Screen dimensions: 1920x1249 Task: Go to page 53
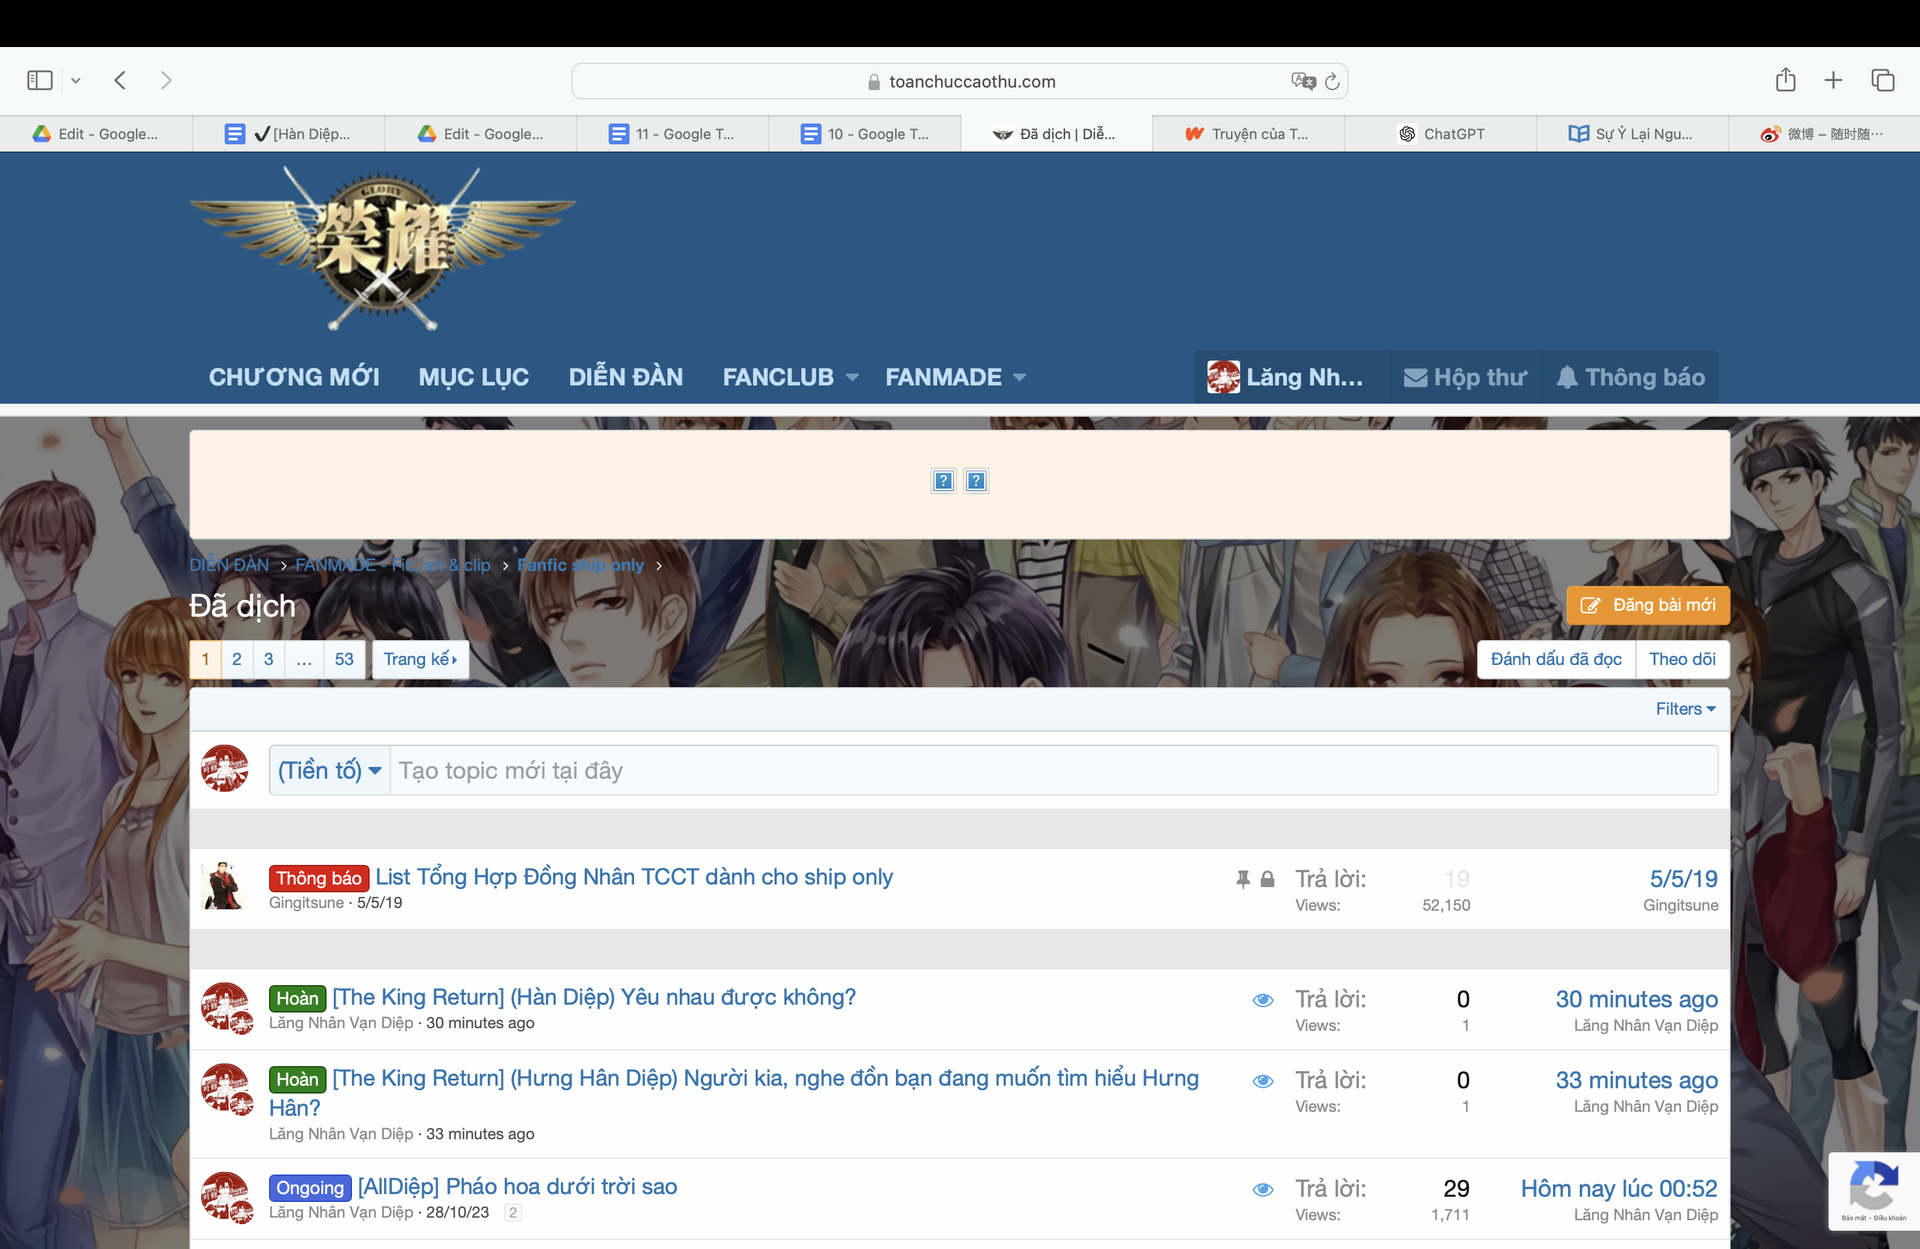click(x=344, y=659)
